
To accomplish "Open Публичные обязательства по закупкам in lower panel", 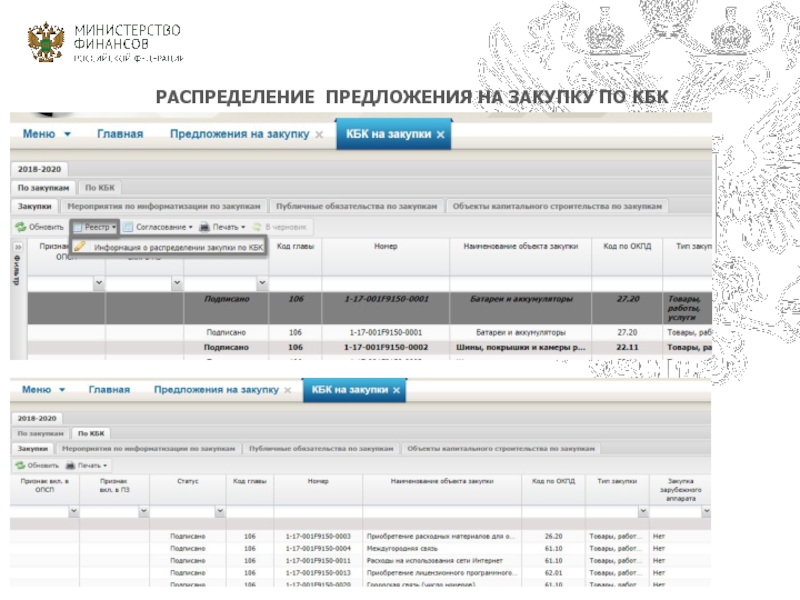I will click(x=321, y=449).
